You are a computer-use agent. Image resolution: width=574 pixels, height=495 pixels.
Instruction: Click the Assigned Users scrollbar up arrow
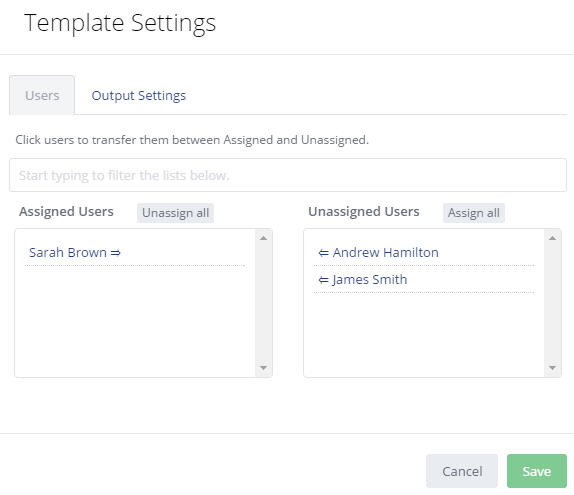tap(263, 238)
